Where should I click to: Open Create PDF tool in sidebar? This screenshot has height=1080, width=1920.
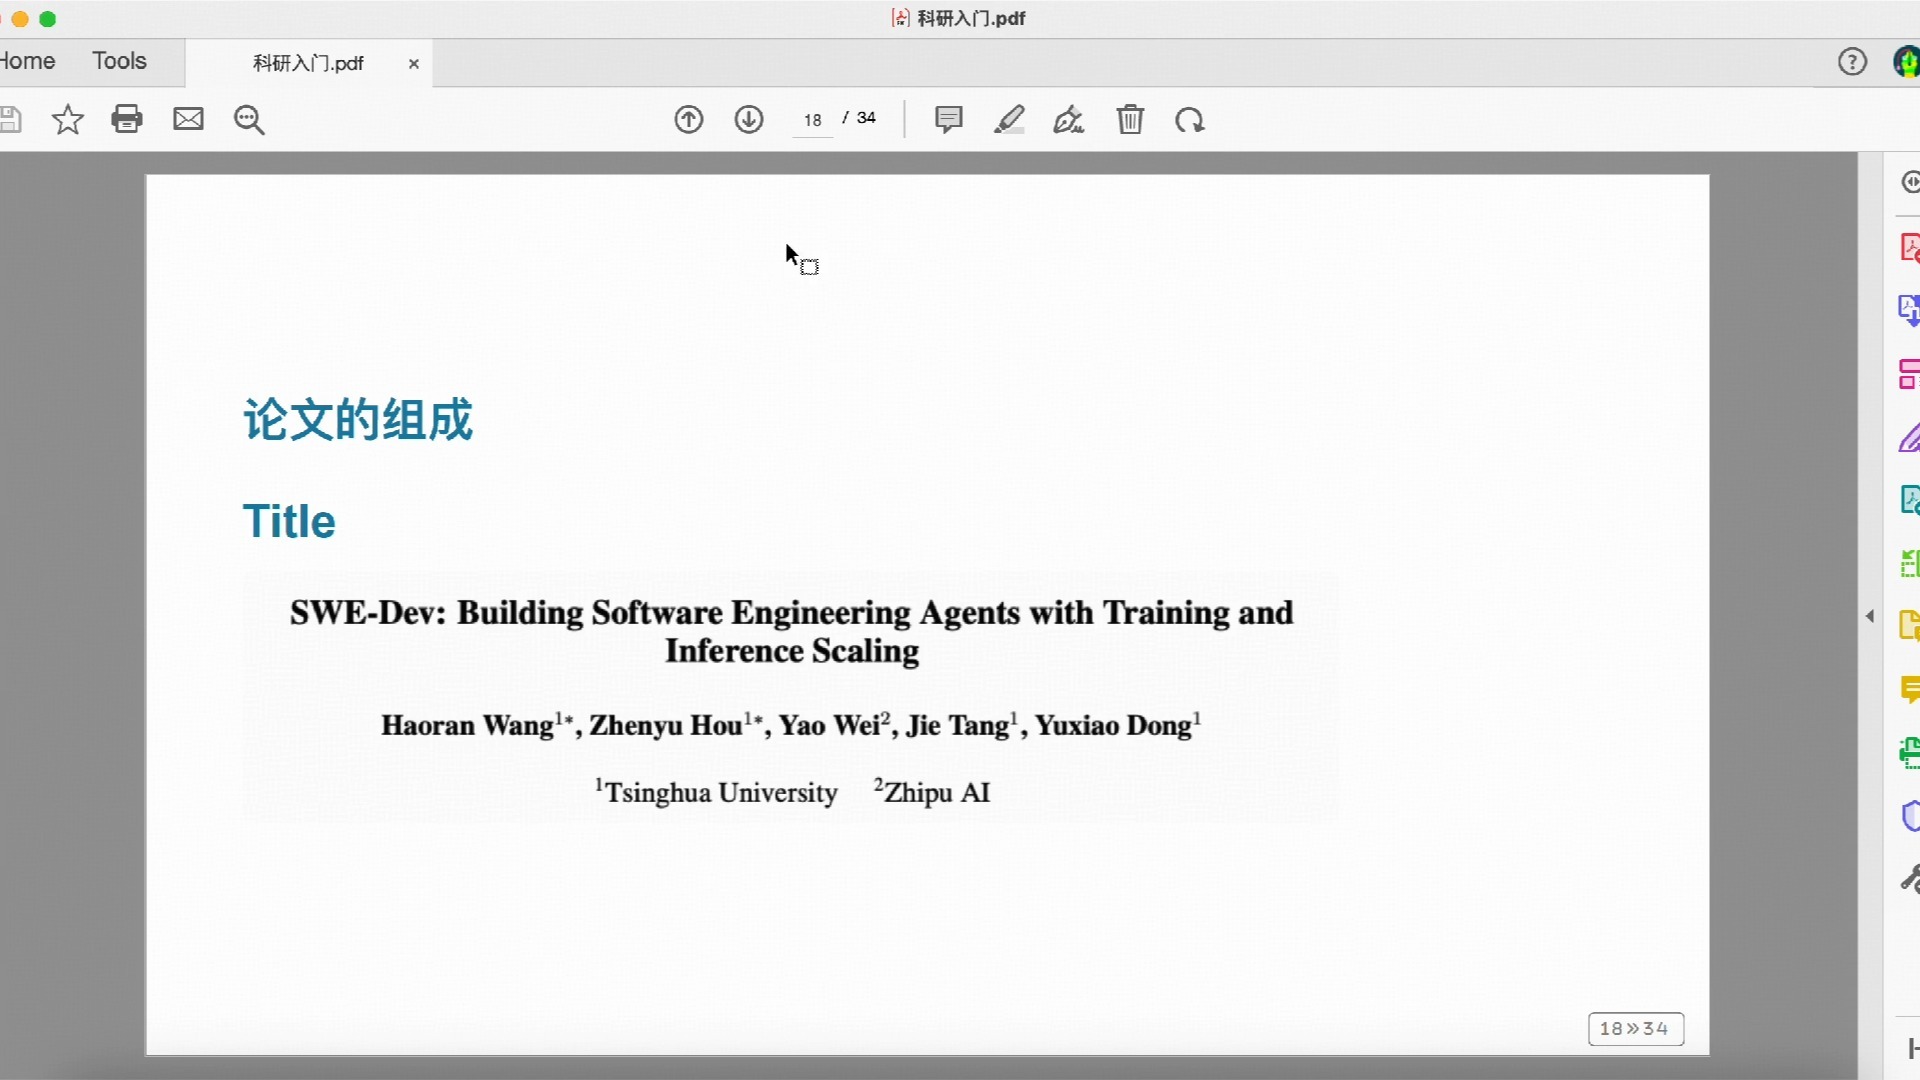1910,247
